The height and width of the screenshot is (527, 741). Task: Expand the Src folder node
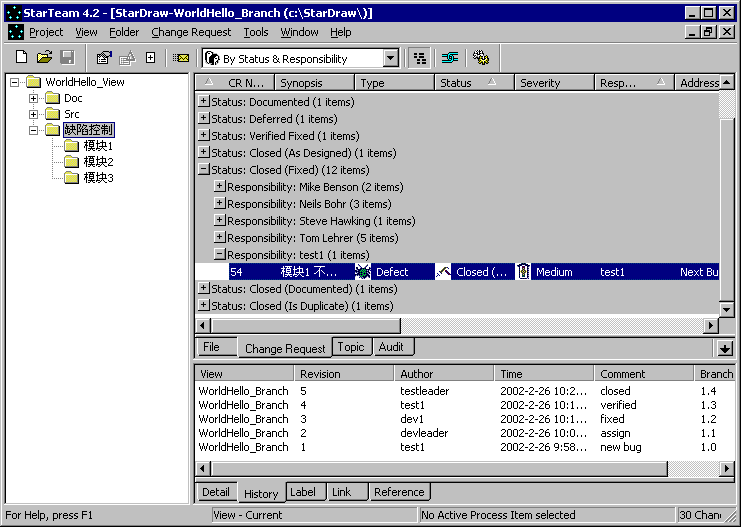tap(33, 114)
